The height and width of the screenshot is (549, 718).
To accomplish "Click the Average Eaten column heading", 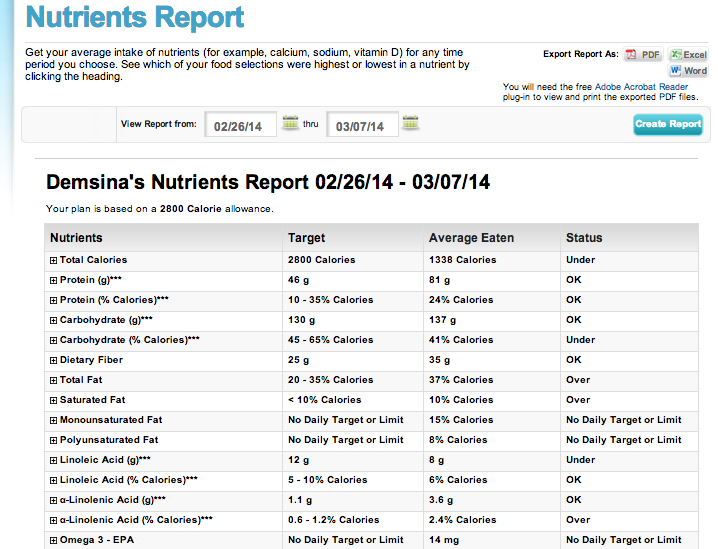I will pyautogui.click(x=471, y=238).
